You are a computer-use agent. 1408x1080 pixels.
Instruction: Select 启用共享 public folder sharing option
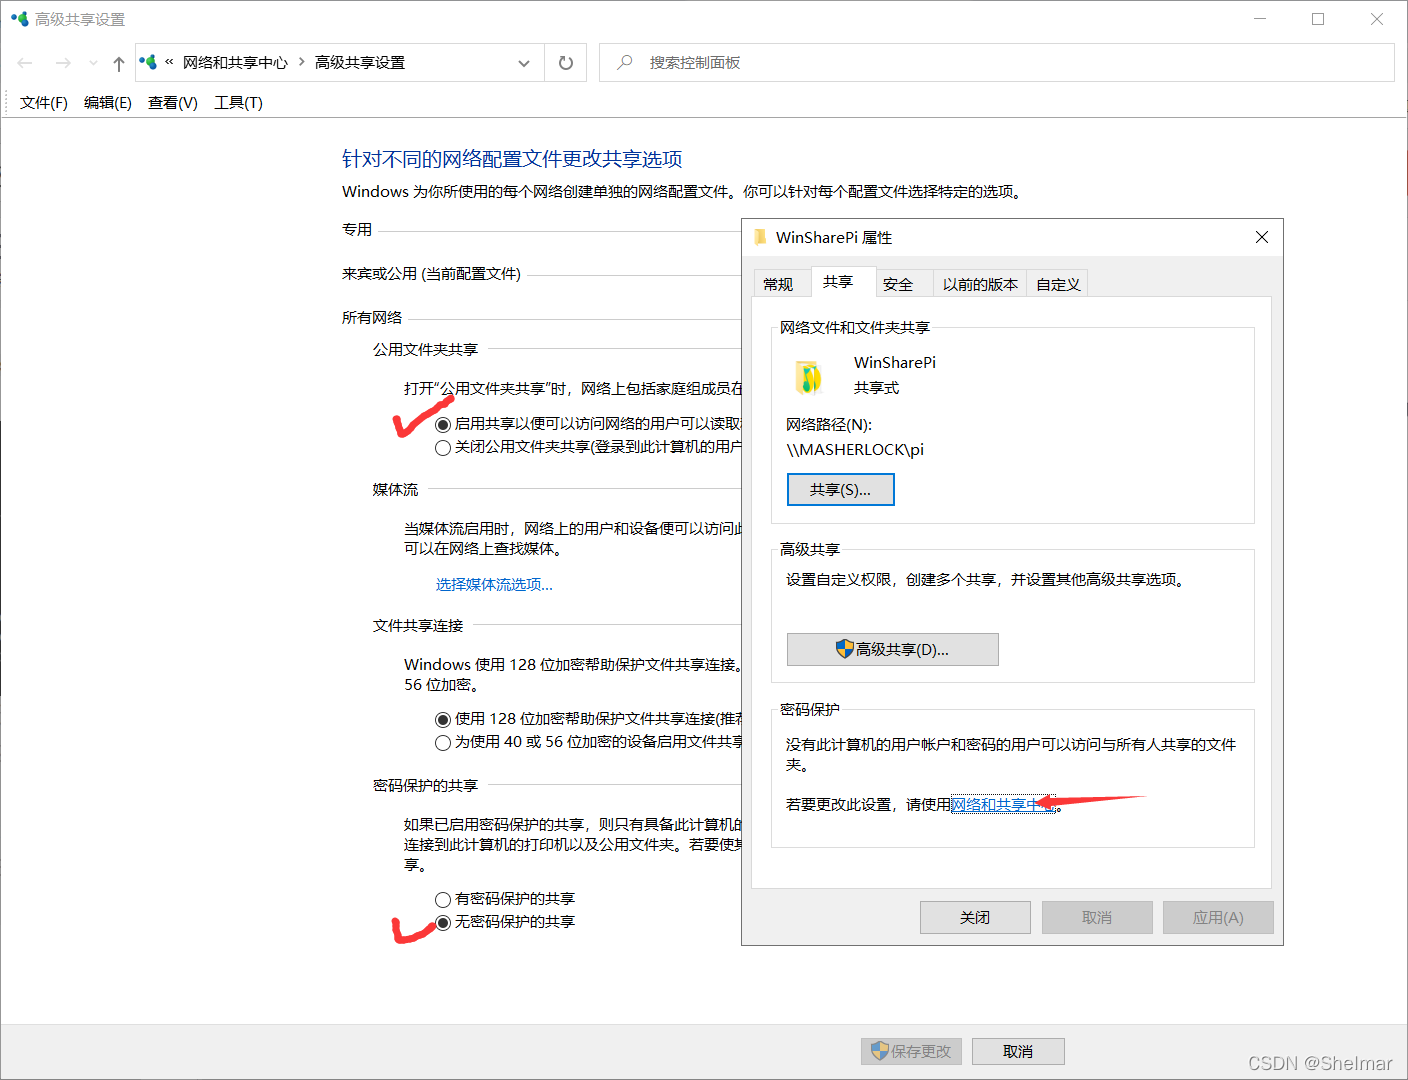pyautogui.click(x=443, y=424)
